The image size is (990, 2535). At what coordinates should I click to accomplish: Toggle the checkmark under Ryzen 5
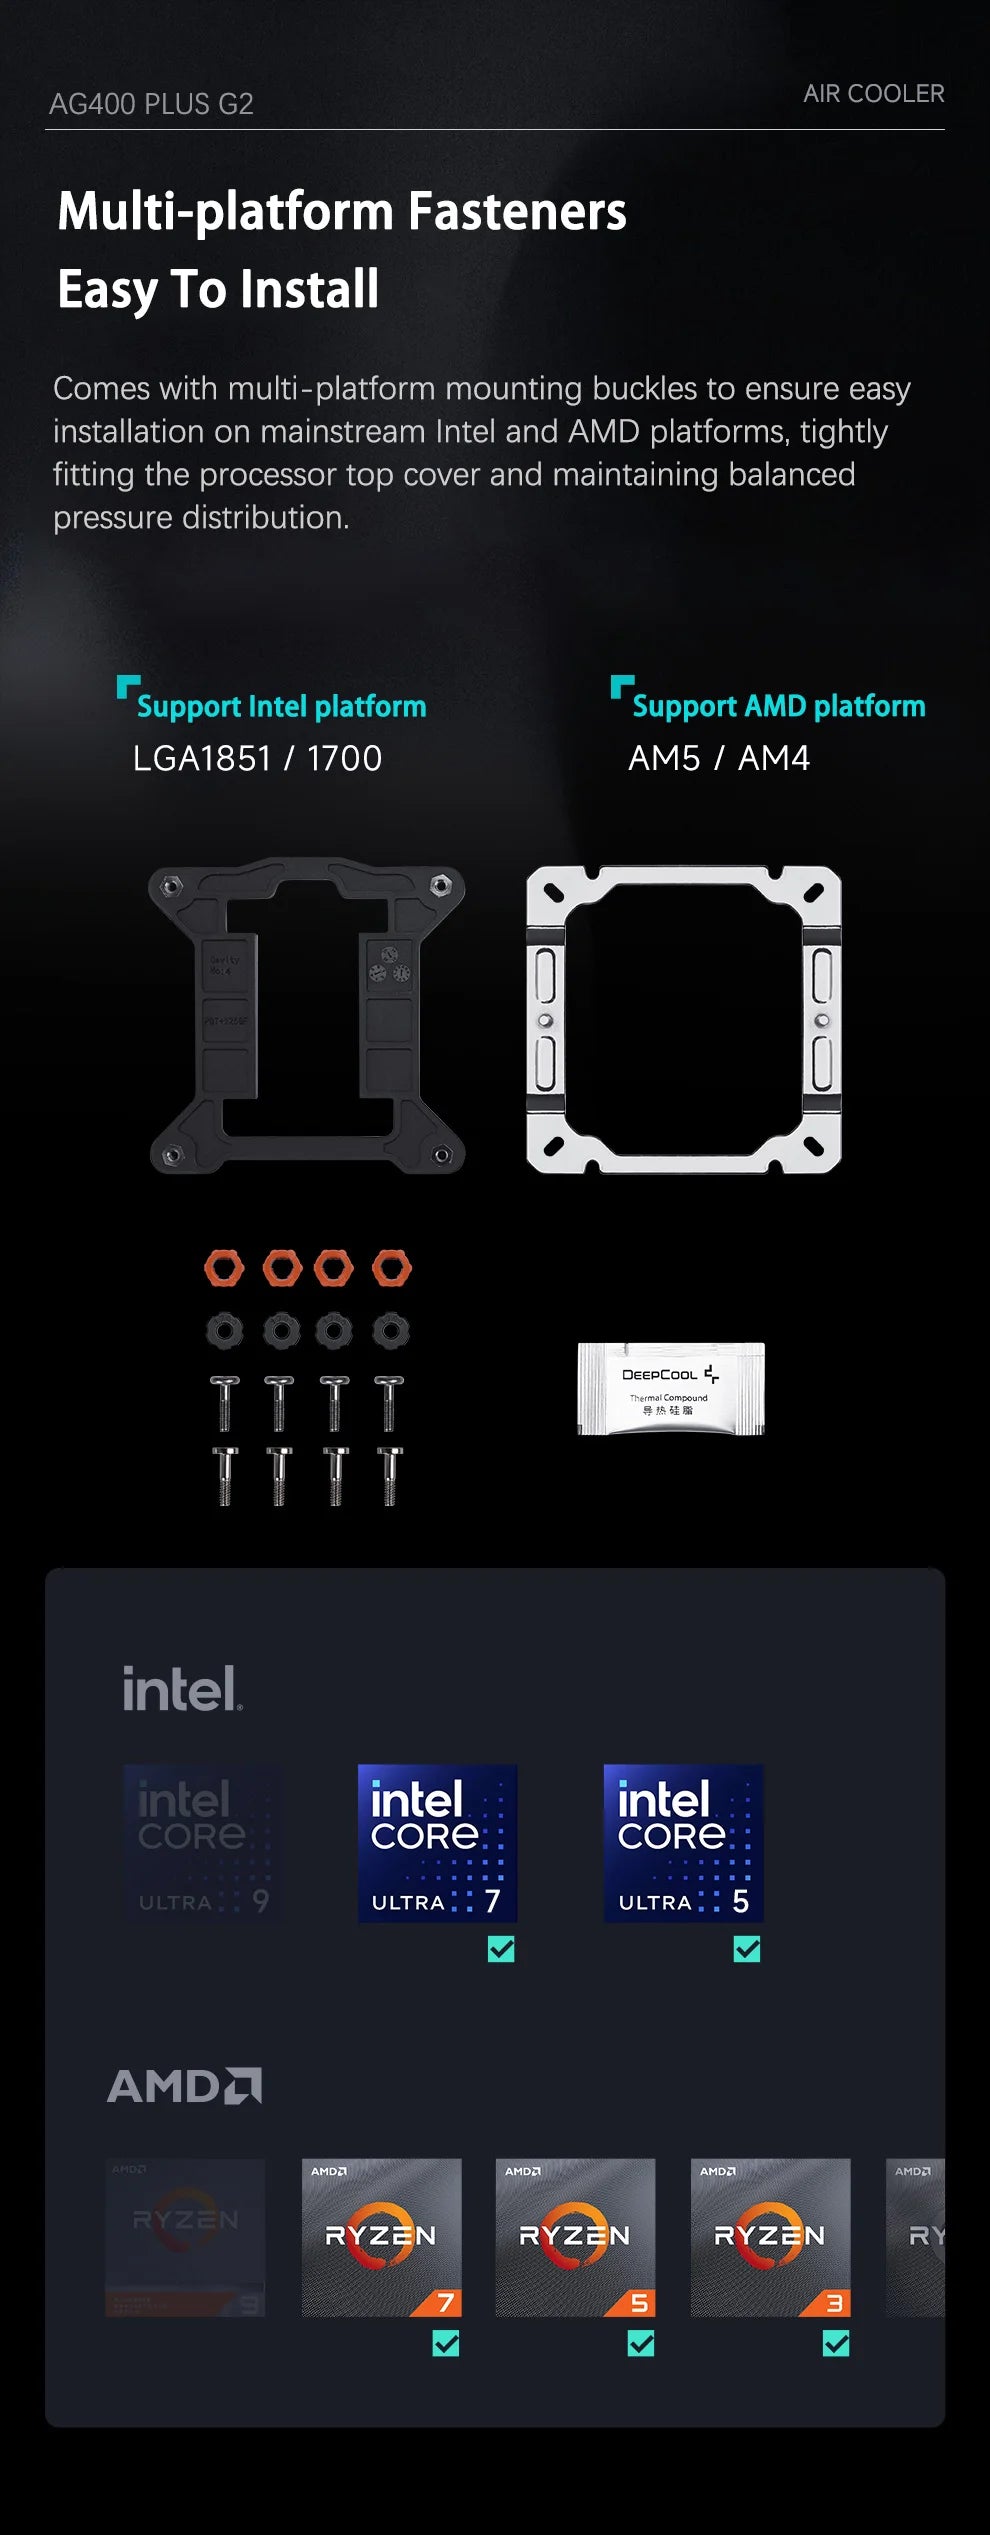tap(641, 2343)
